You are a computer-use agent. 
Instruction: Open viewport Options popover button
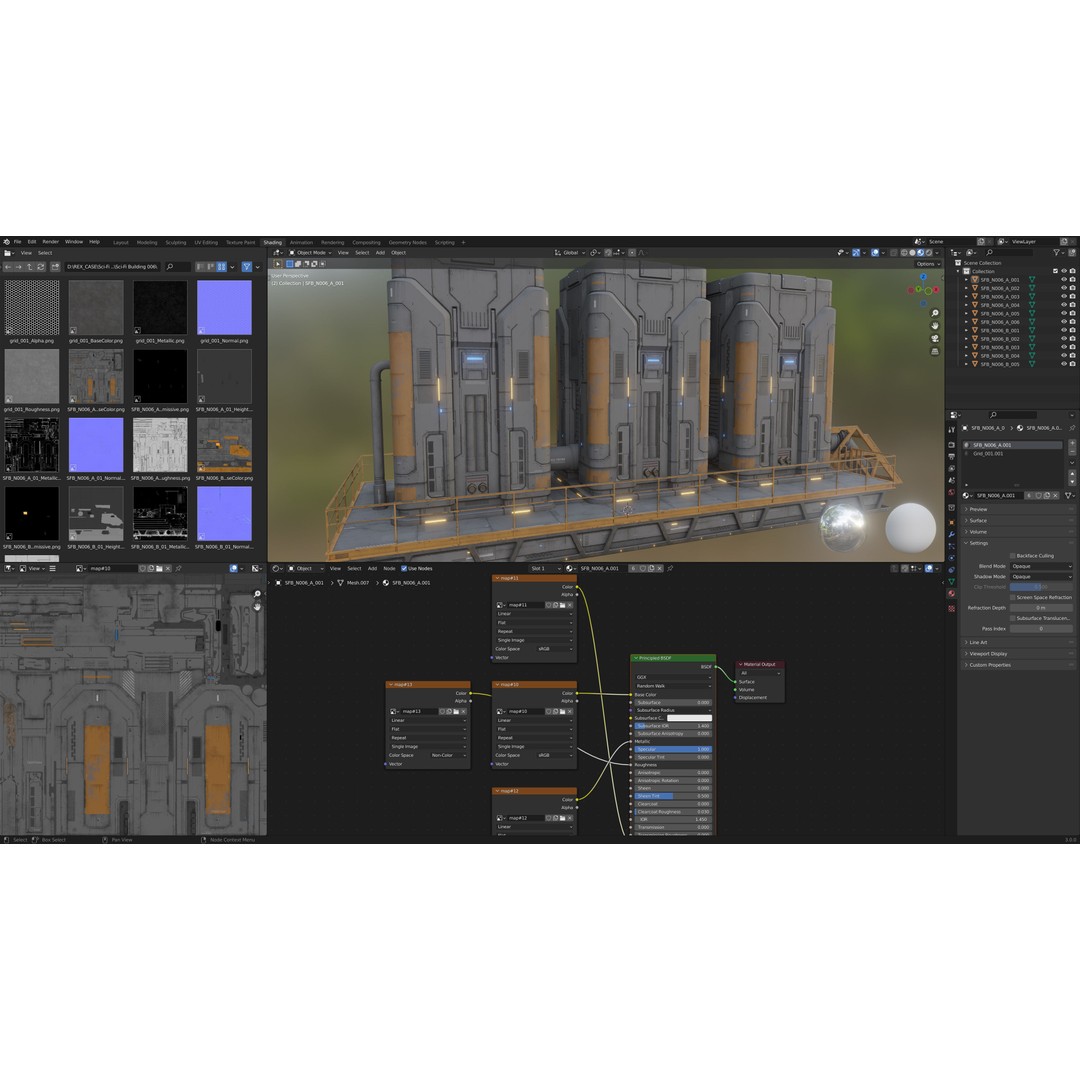[928, 264]
